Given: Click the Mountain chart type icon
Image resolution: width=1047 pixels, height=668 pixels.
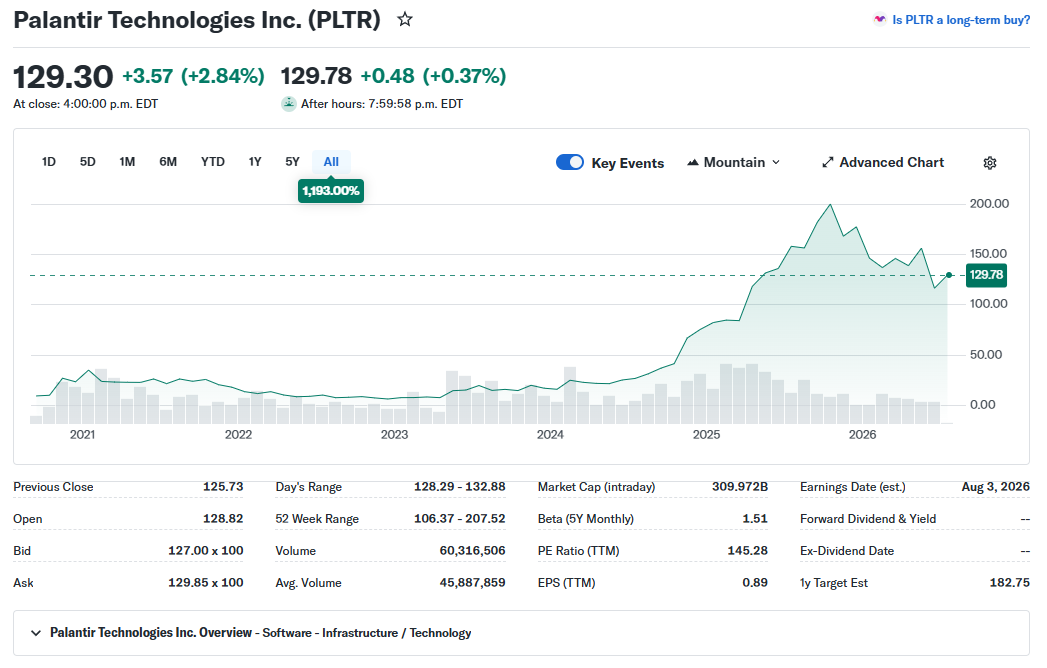Looking at the screenshot, I should (x=692, y=162).
